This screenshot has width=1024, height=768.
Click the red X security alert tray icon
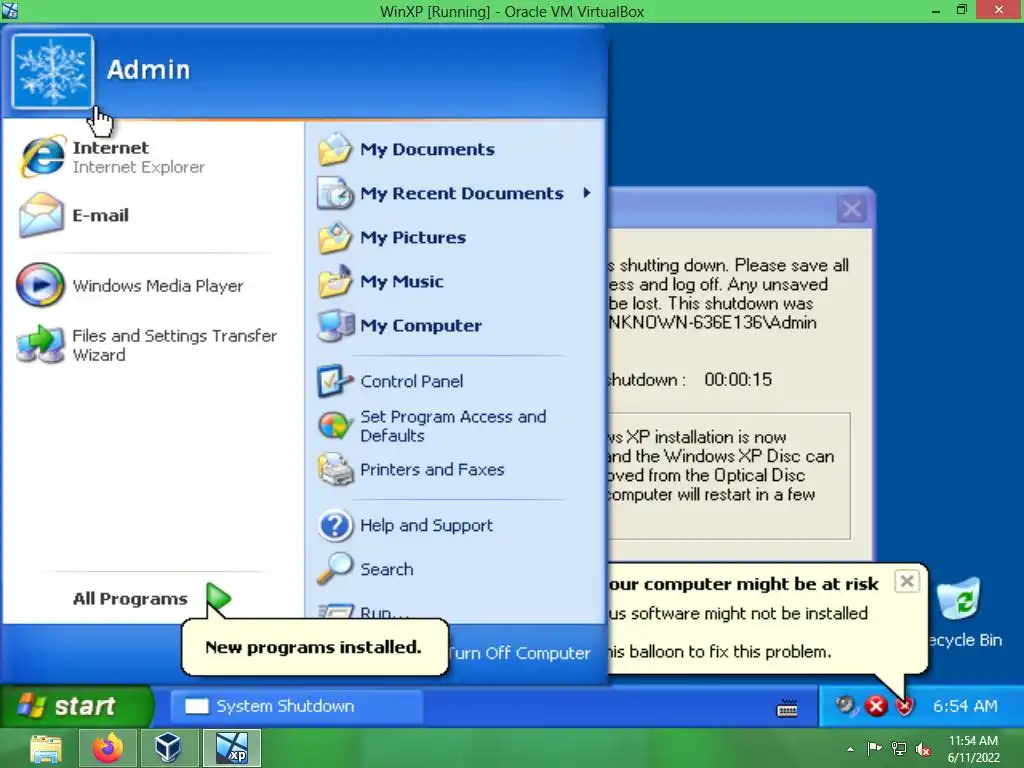click(x=876, y=706)
